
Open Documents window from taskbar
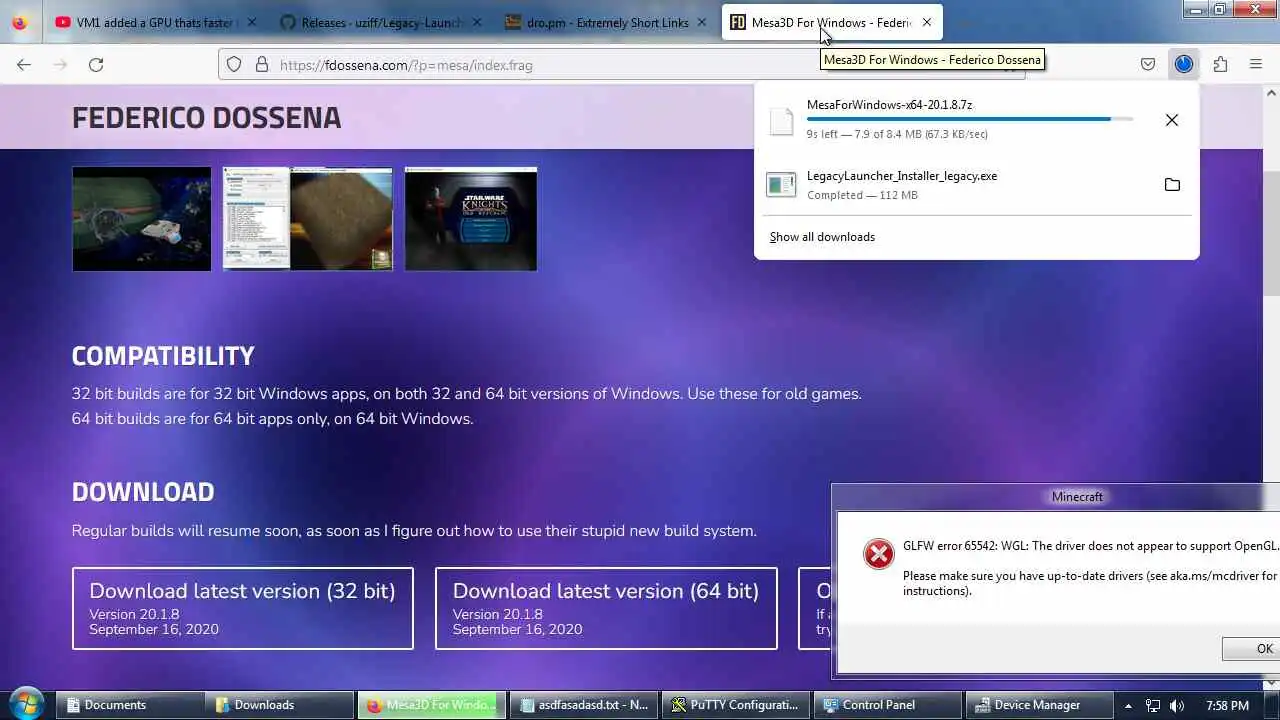coord(128,705)
